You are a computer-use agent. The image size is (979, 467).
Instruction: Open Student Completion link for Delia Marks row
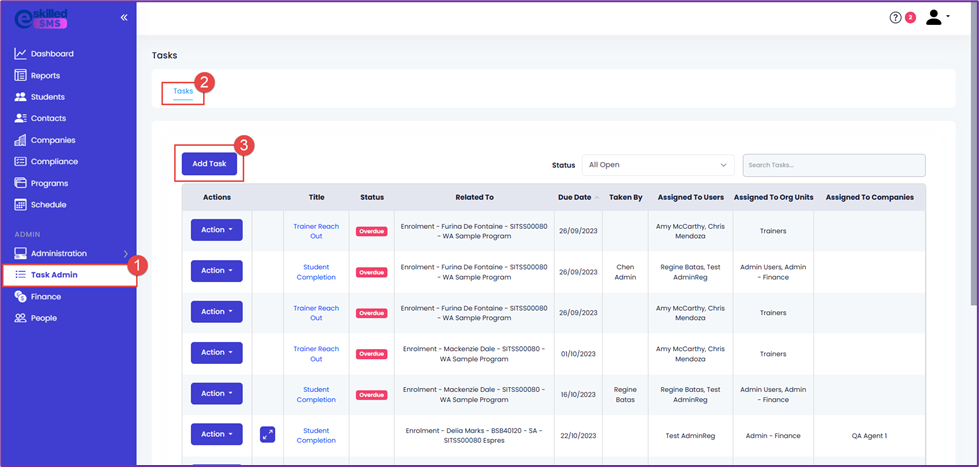(316, 435)
